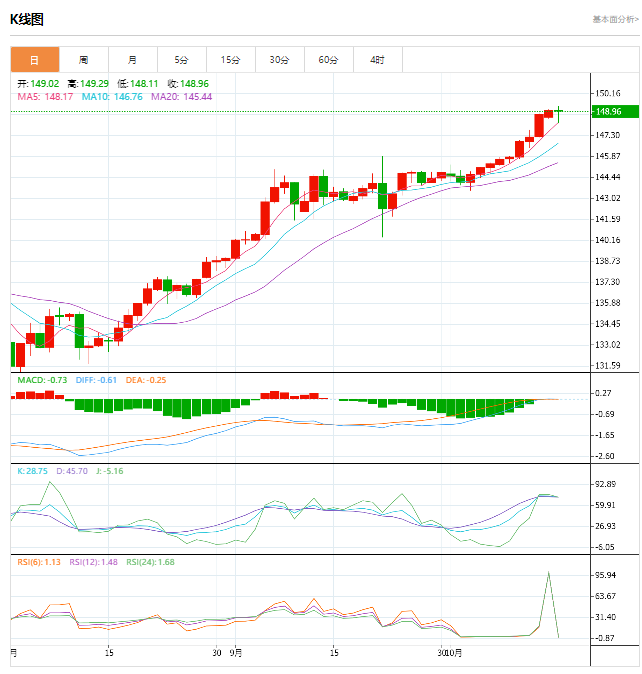Click the 9月 date axis label

[236, 653]
